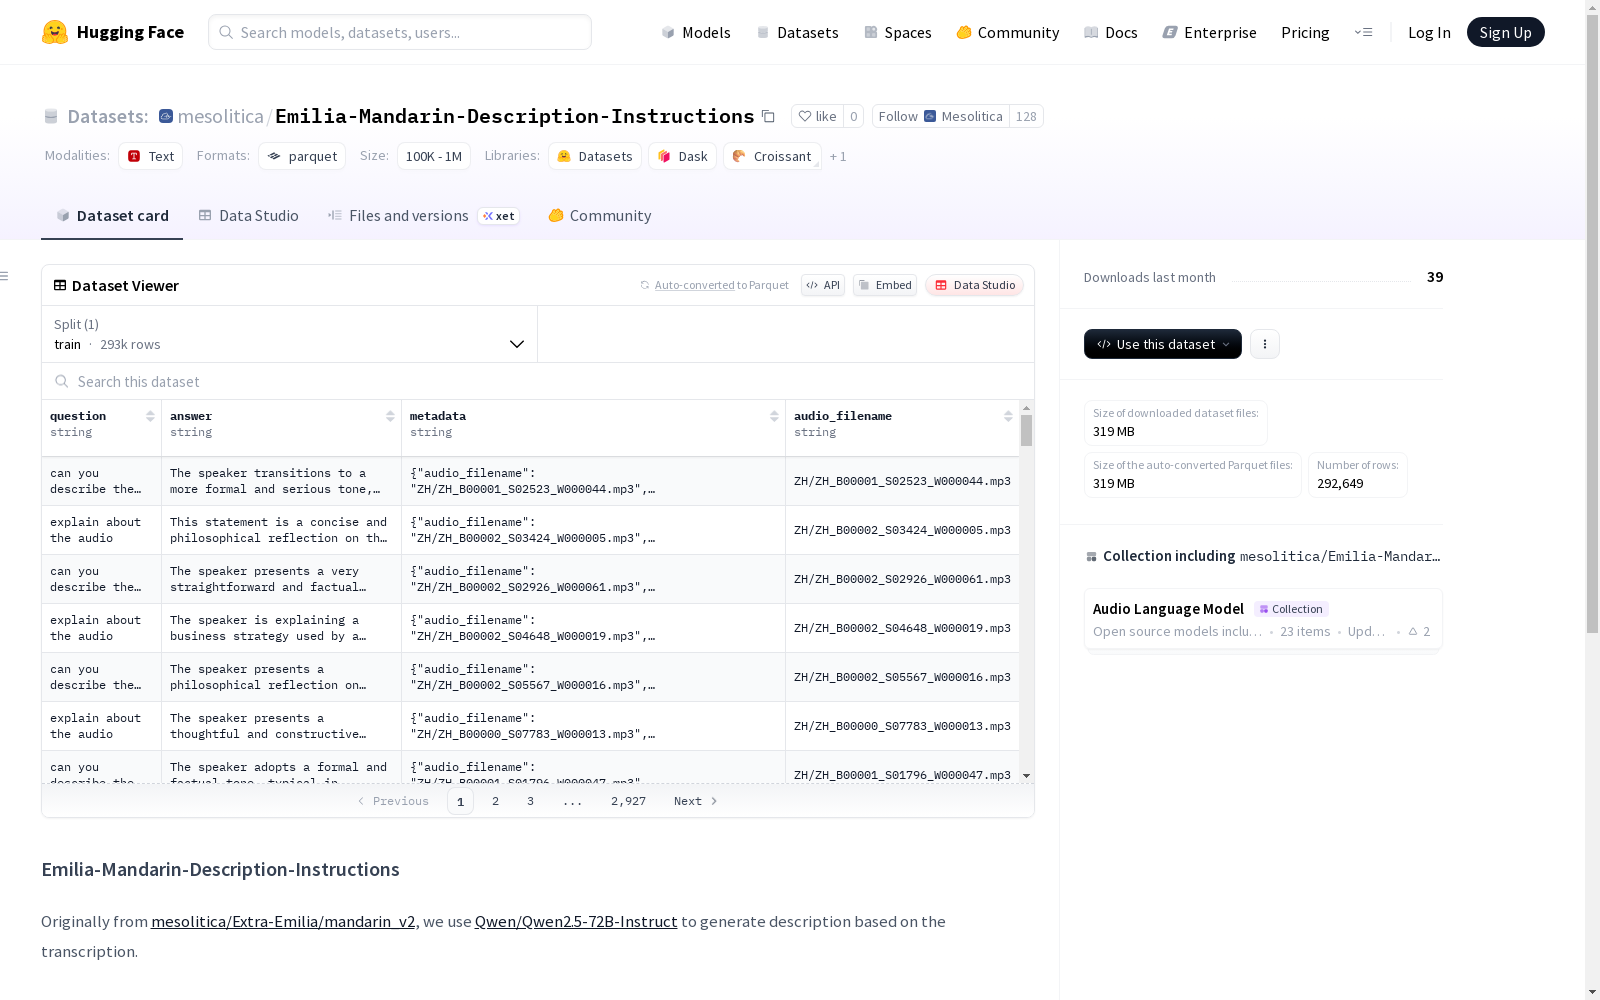The width and height of the screenshot is (1600, 1000).
Task: Focus the top search models field
Action: coord(400,32)
